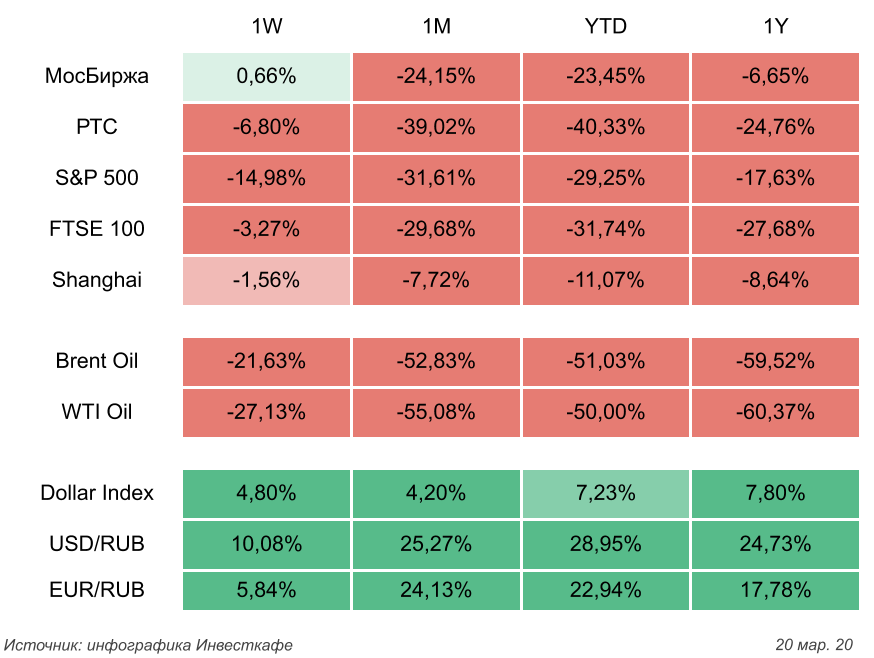The image size is (874, 658).
Task: Click the date label 20 мар. 20
Action: (814, 644)
